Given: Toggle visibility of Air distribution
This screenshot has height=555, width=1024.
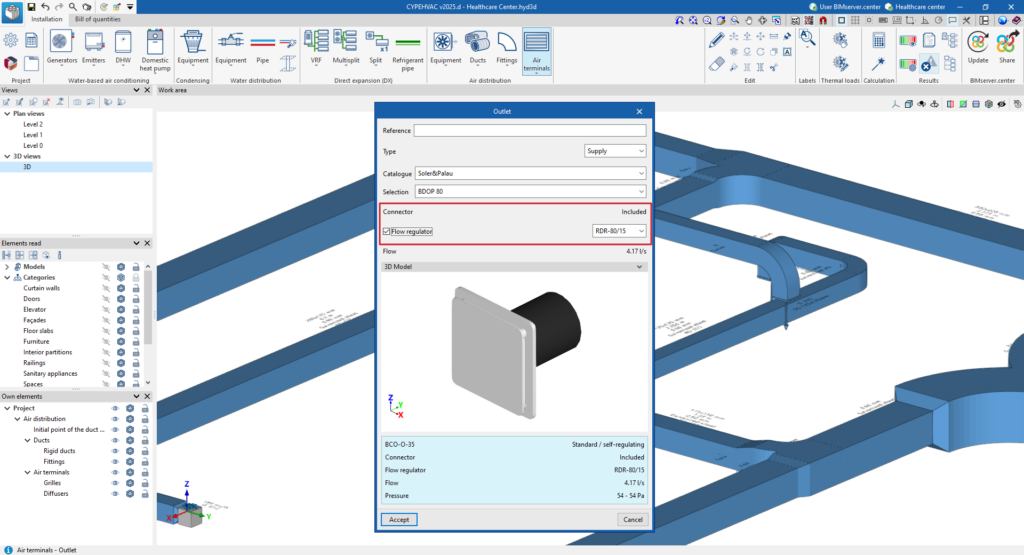Looking at the screenshot, I should coord(115,419).
